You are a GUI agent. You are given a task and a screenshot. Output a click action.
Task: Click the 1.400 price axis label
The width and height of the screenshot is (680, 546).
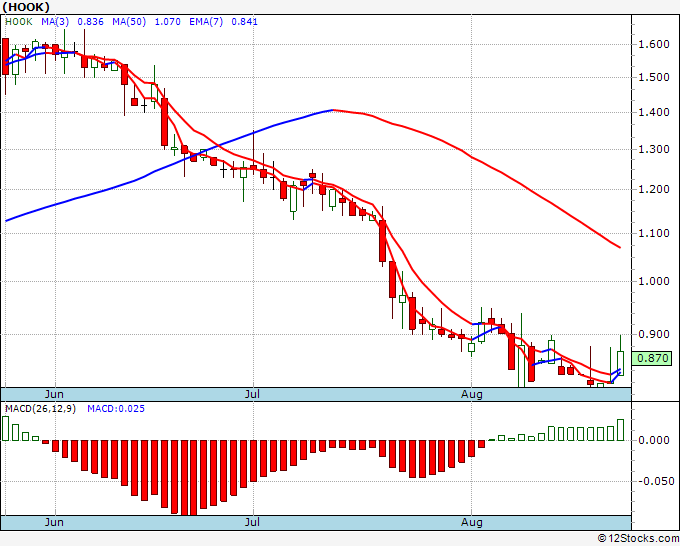pyautogui.click(x=654, y=112)
